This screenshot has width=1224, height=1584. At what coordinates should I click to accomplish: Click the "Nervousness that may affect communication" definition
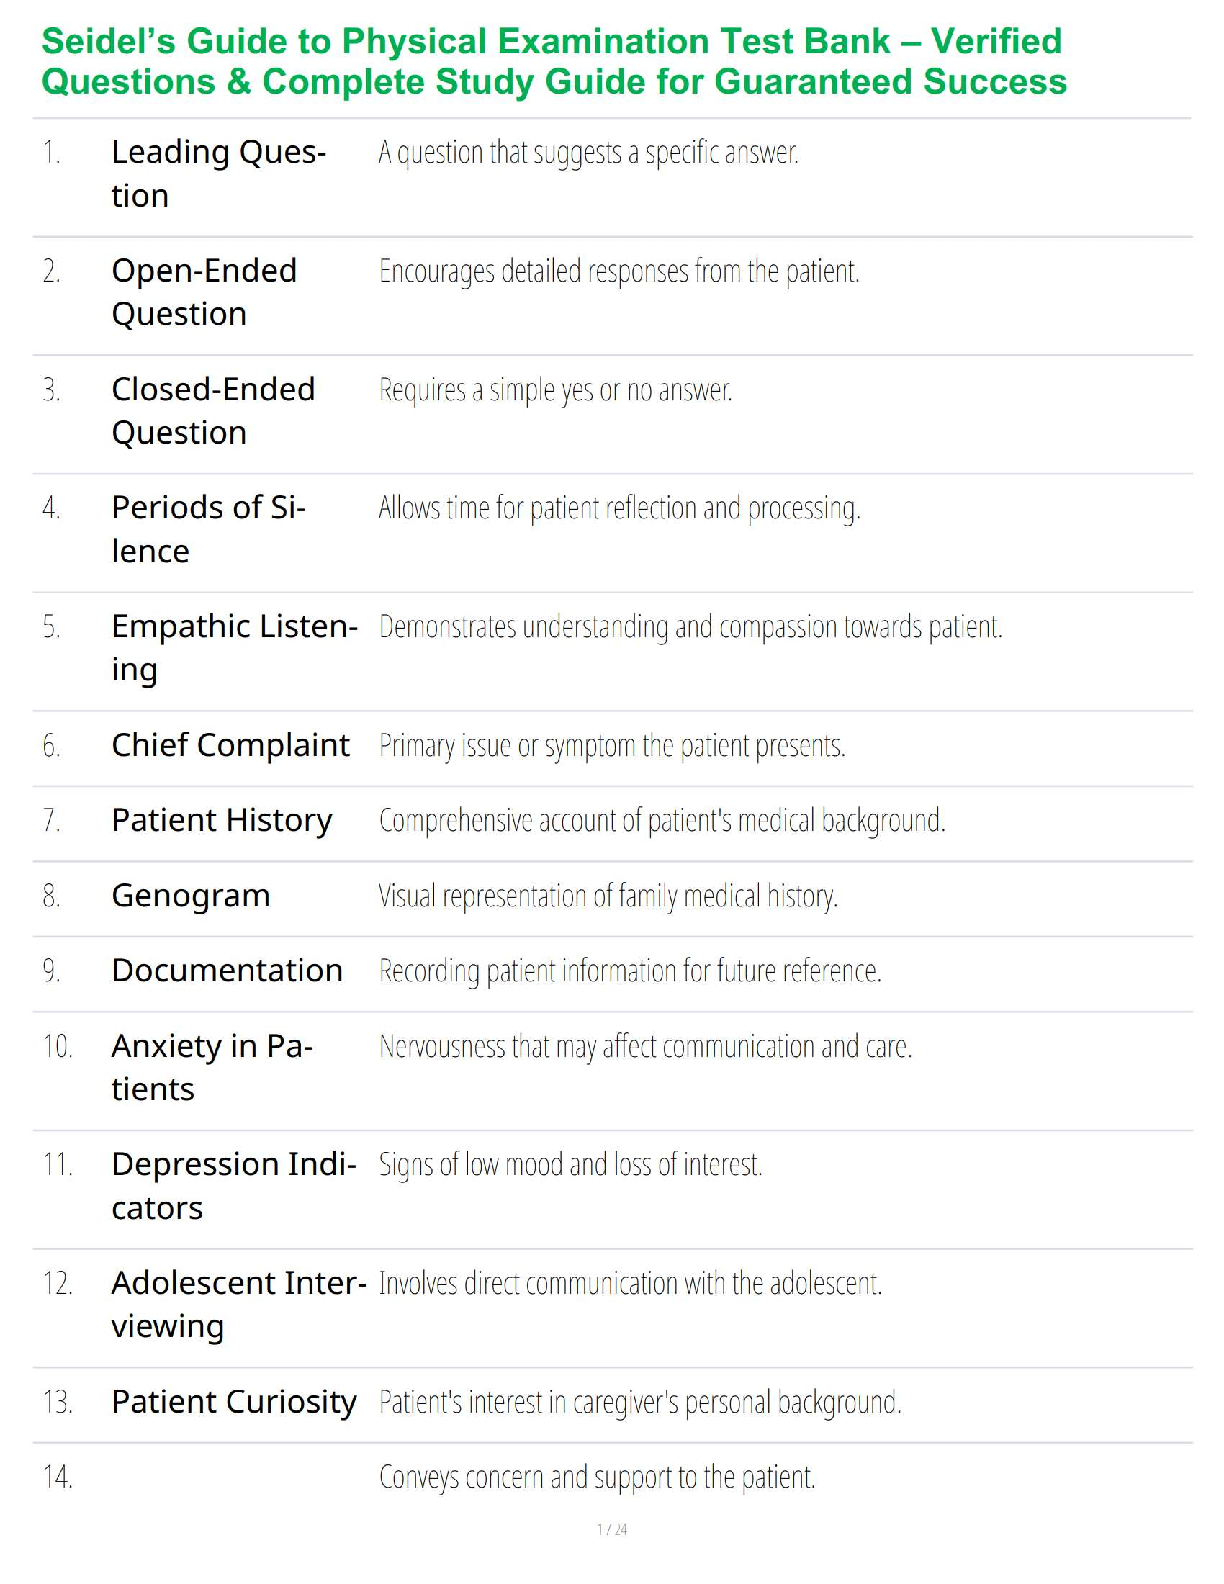coord(645,1047)
